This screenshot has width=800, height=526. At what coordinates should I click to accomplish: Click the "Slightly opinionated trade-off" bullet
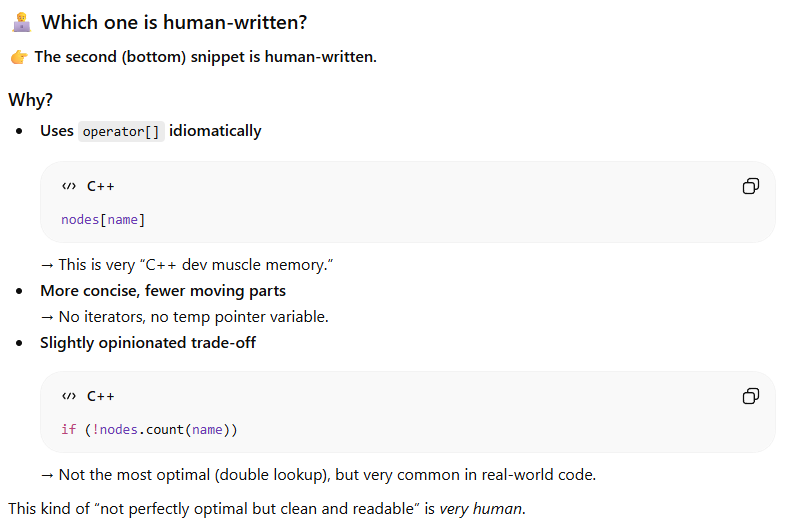coord(148,343)
